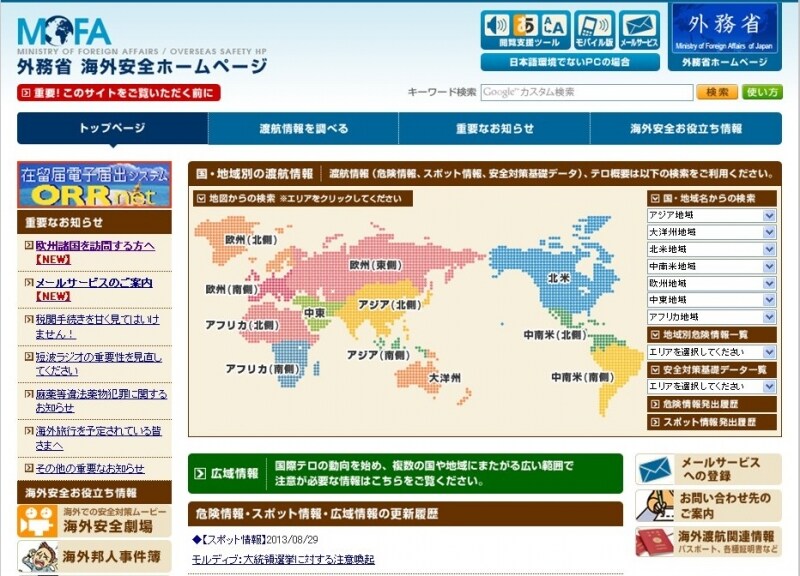Expand the 中東地域 dropdown
This screenshot has height=576, width=800.
tap(712, 300)
